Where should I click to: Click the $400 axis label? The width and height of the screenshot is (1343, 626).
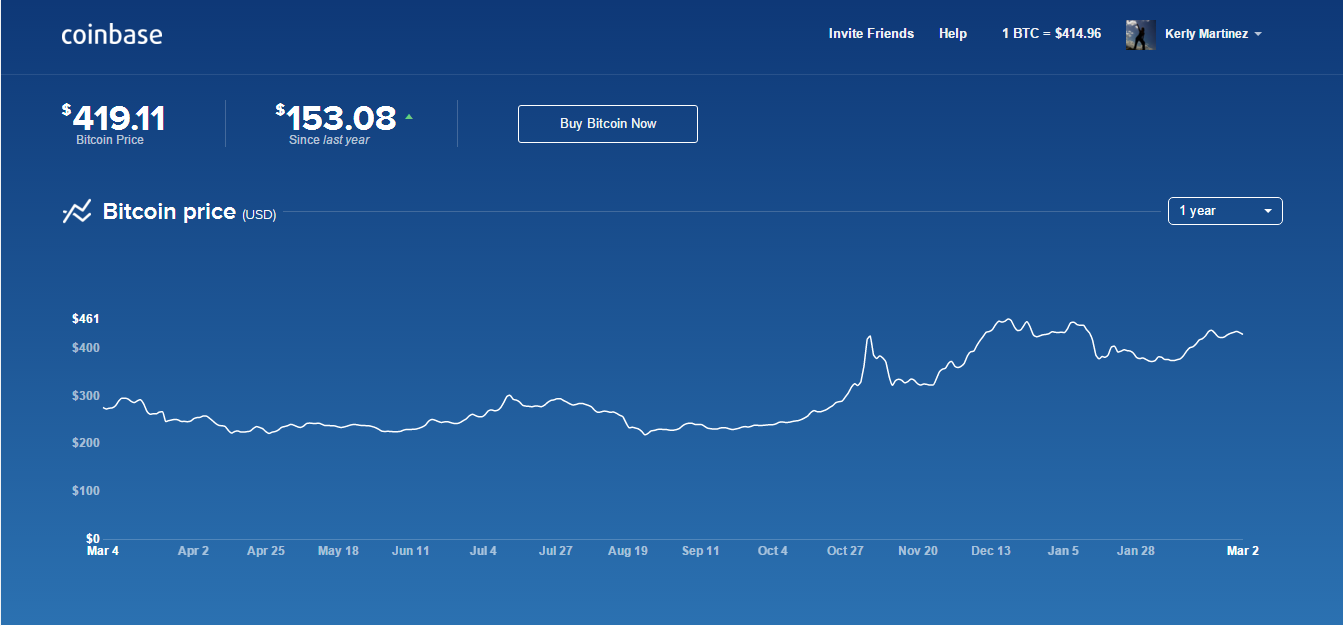pos(86,347)
